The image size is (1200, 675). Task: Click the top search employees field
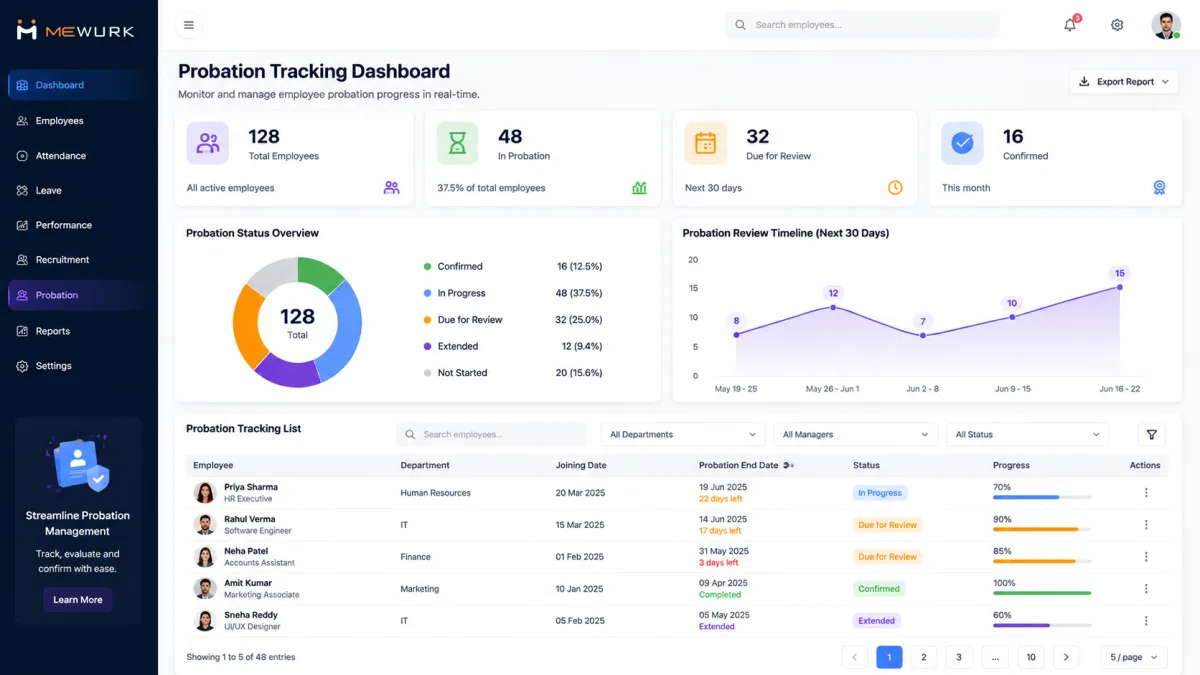[863, 25]
